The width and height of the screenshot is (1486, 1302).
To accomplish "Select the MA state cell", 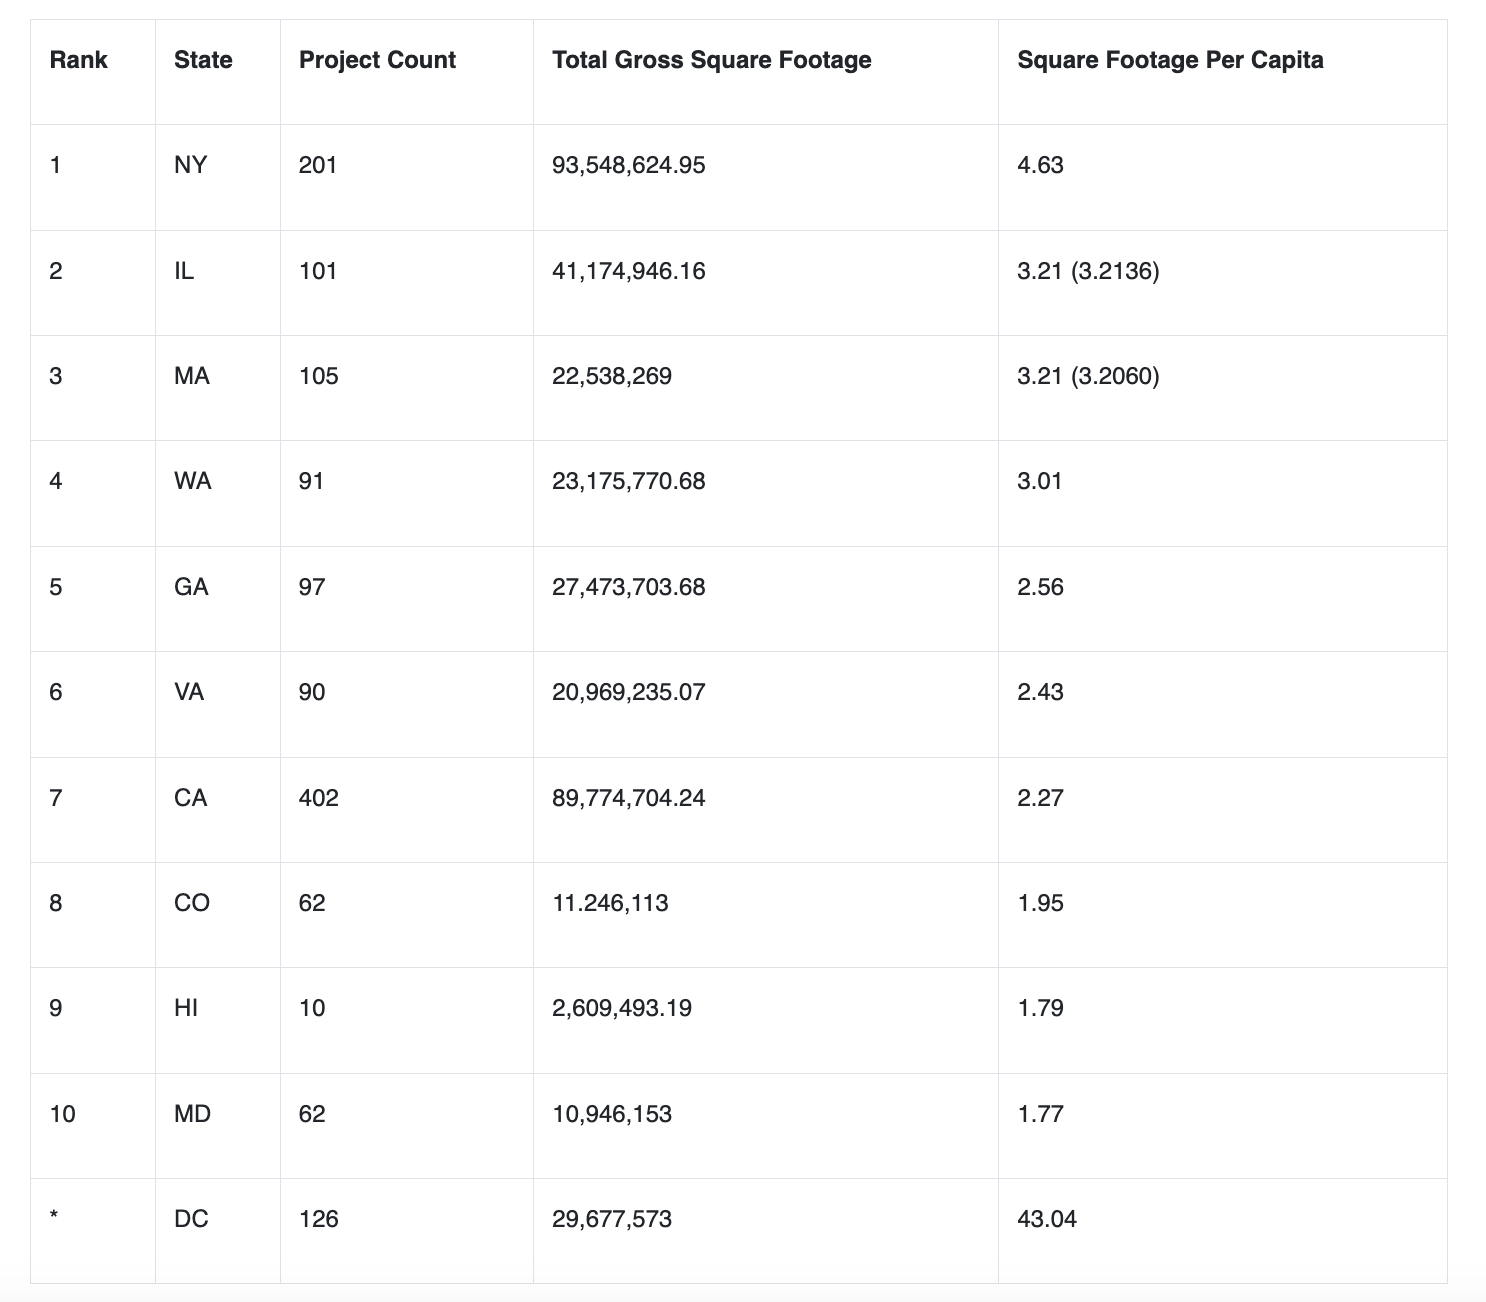I will click(192, 376).
